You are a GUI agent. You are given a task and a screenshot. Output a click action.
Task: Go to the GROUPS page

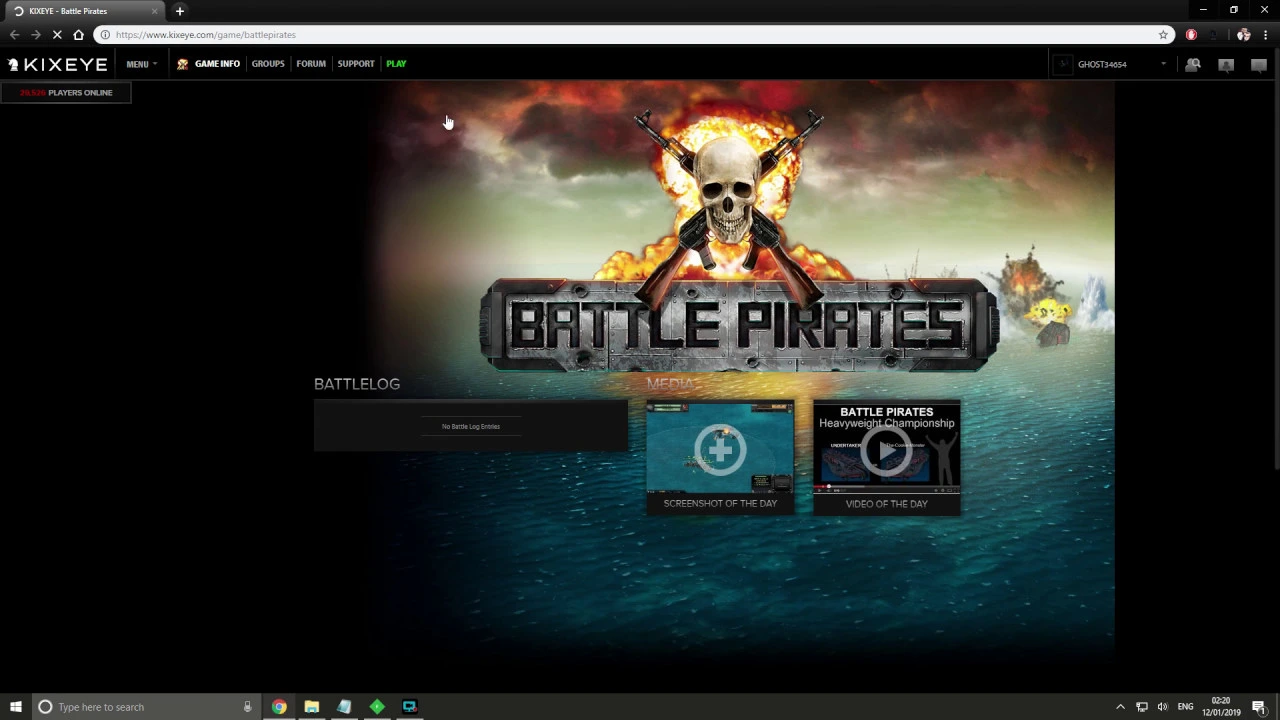[x=268, y=64]
